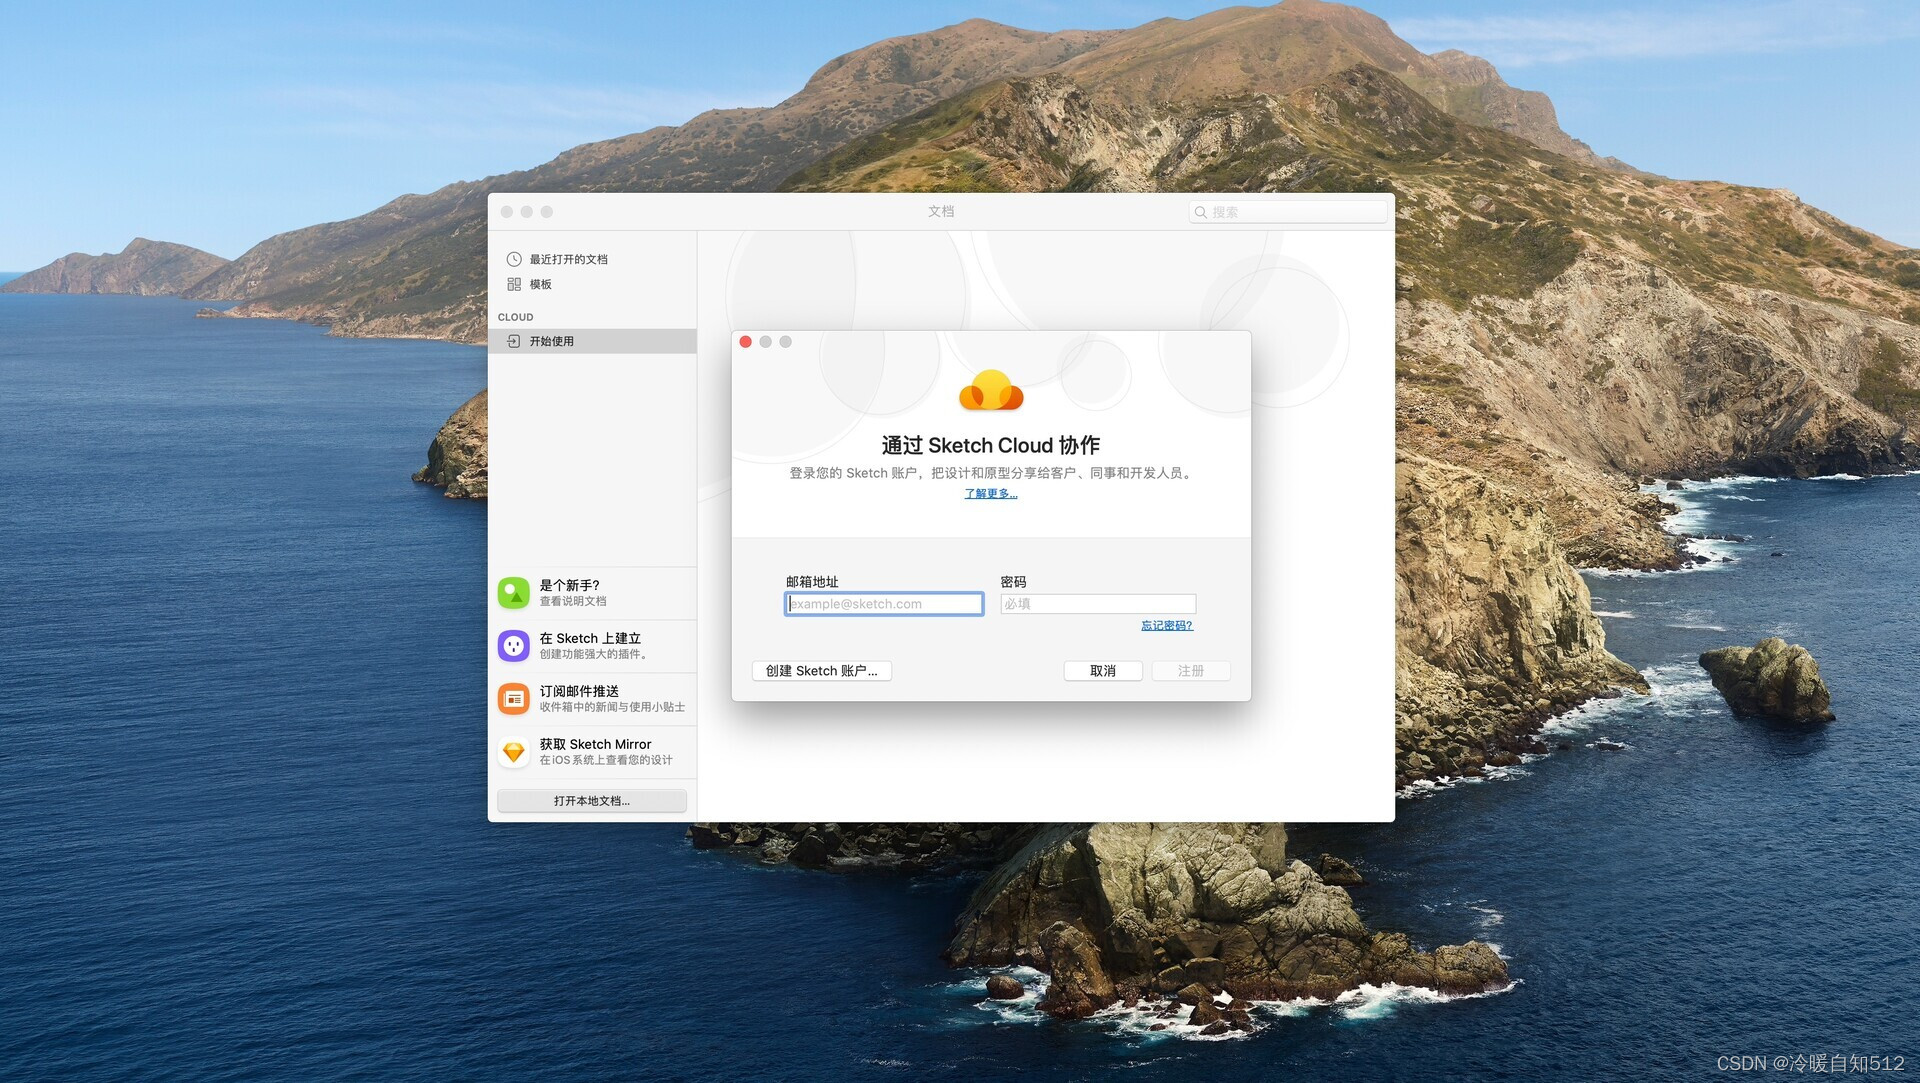Focus the 邮箱地址 email input field
The height and width of the screenshot is (1083, 1920).
point(884,604)
